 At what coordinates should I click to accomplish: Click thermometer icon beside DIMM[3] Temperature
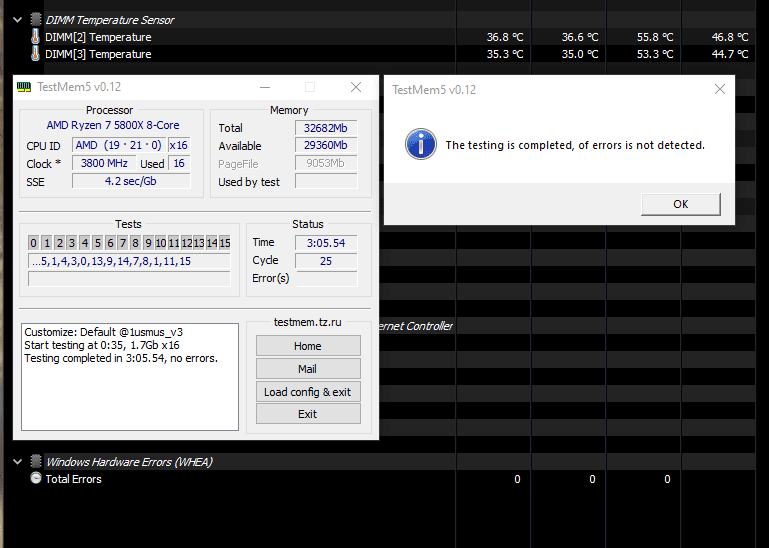(x=35, y=53)
